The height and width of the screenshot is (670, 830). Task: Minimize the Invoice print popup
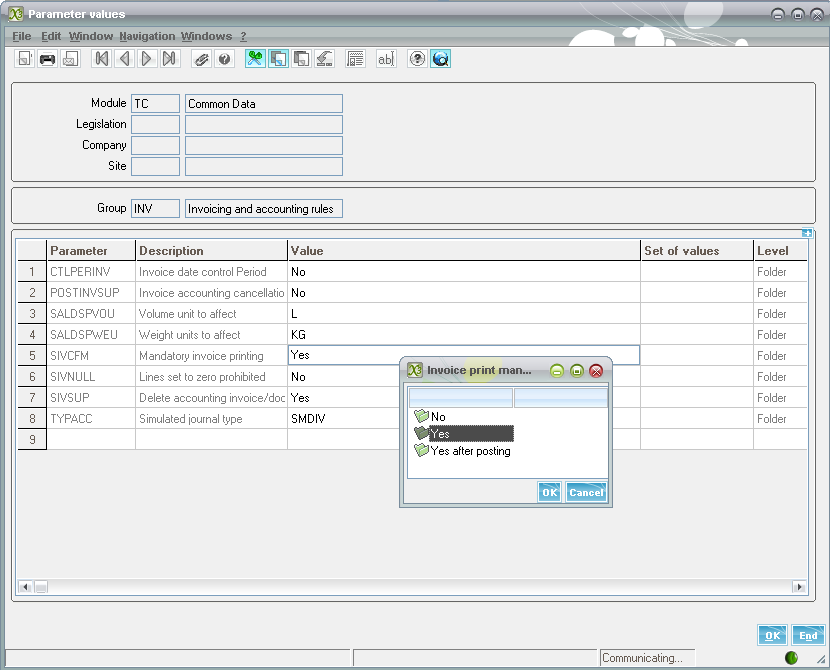pos(557,371)
